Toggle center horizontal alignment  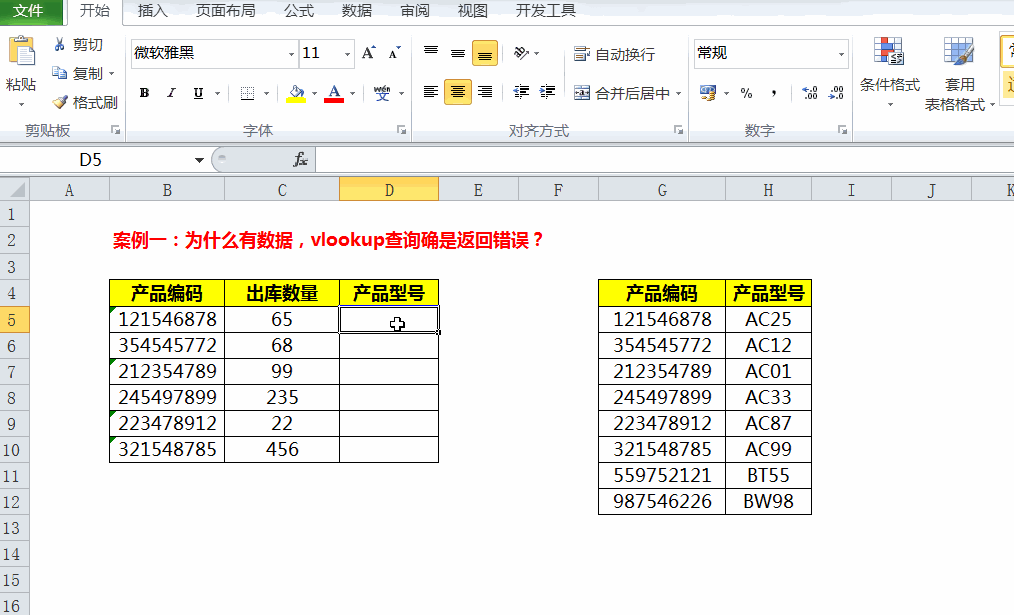pyautogui.click(x=458, y=92)
